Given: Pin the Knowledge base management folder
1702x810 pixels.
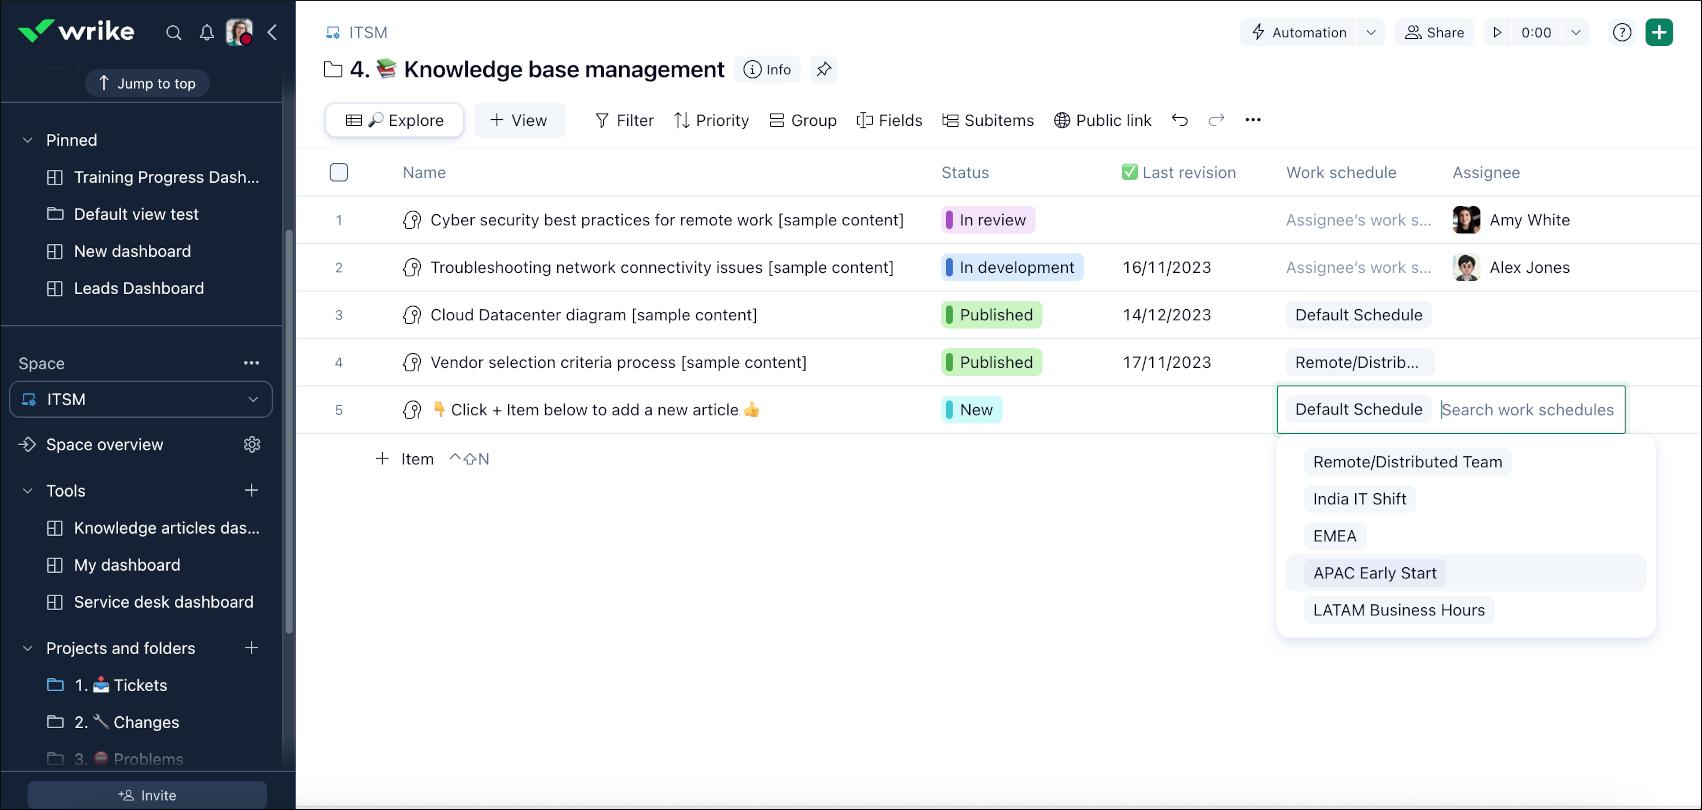Looking at the screenshot, I should [x=824, y=69].
